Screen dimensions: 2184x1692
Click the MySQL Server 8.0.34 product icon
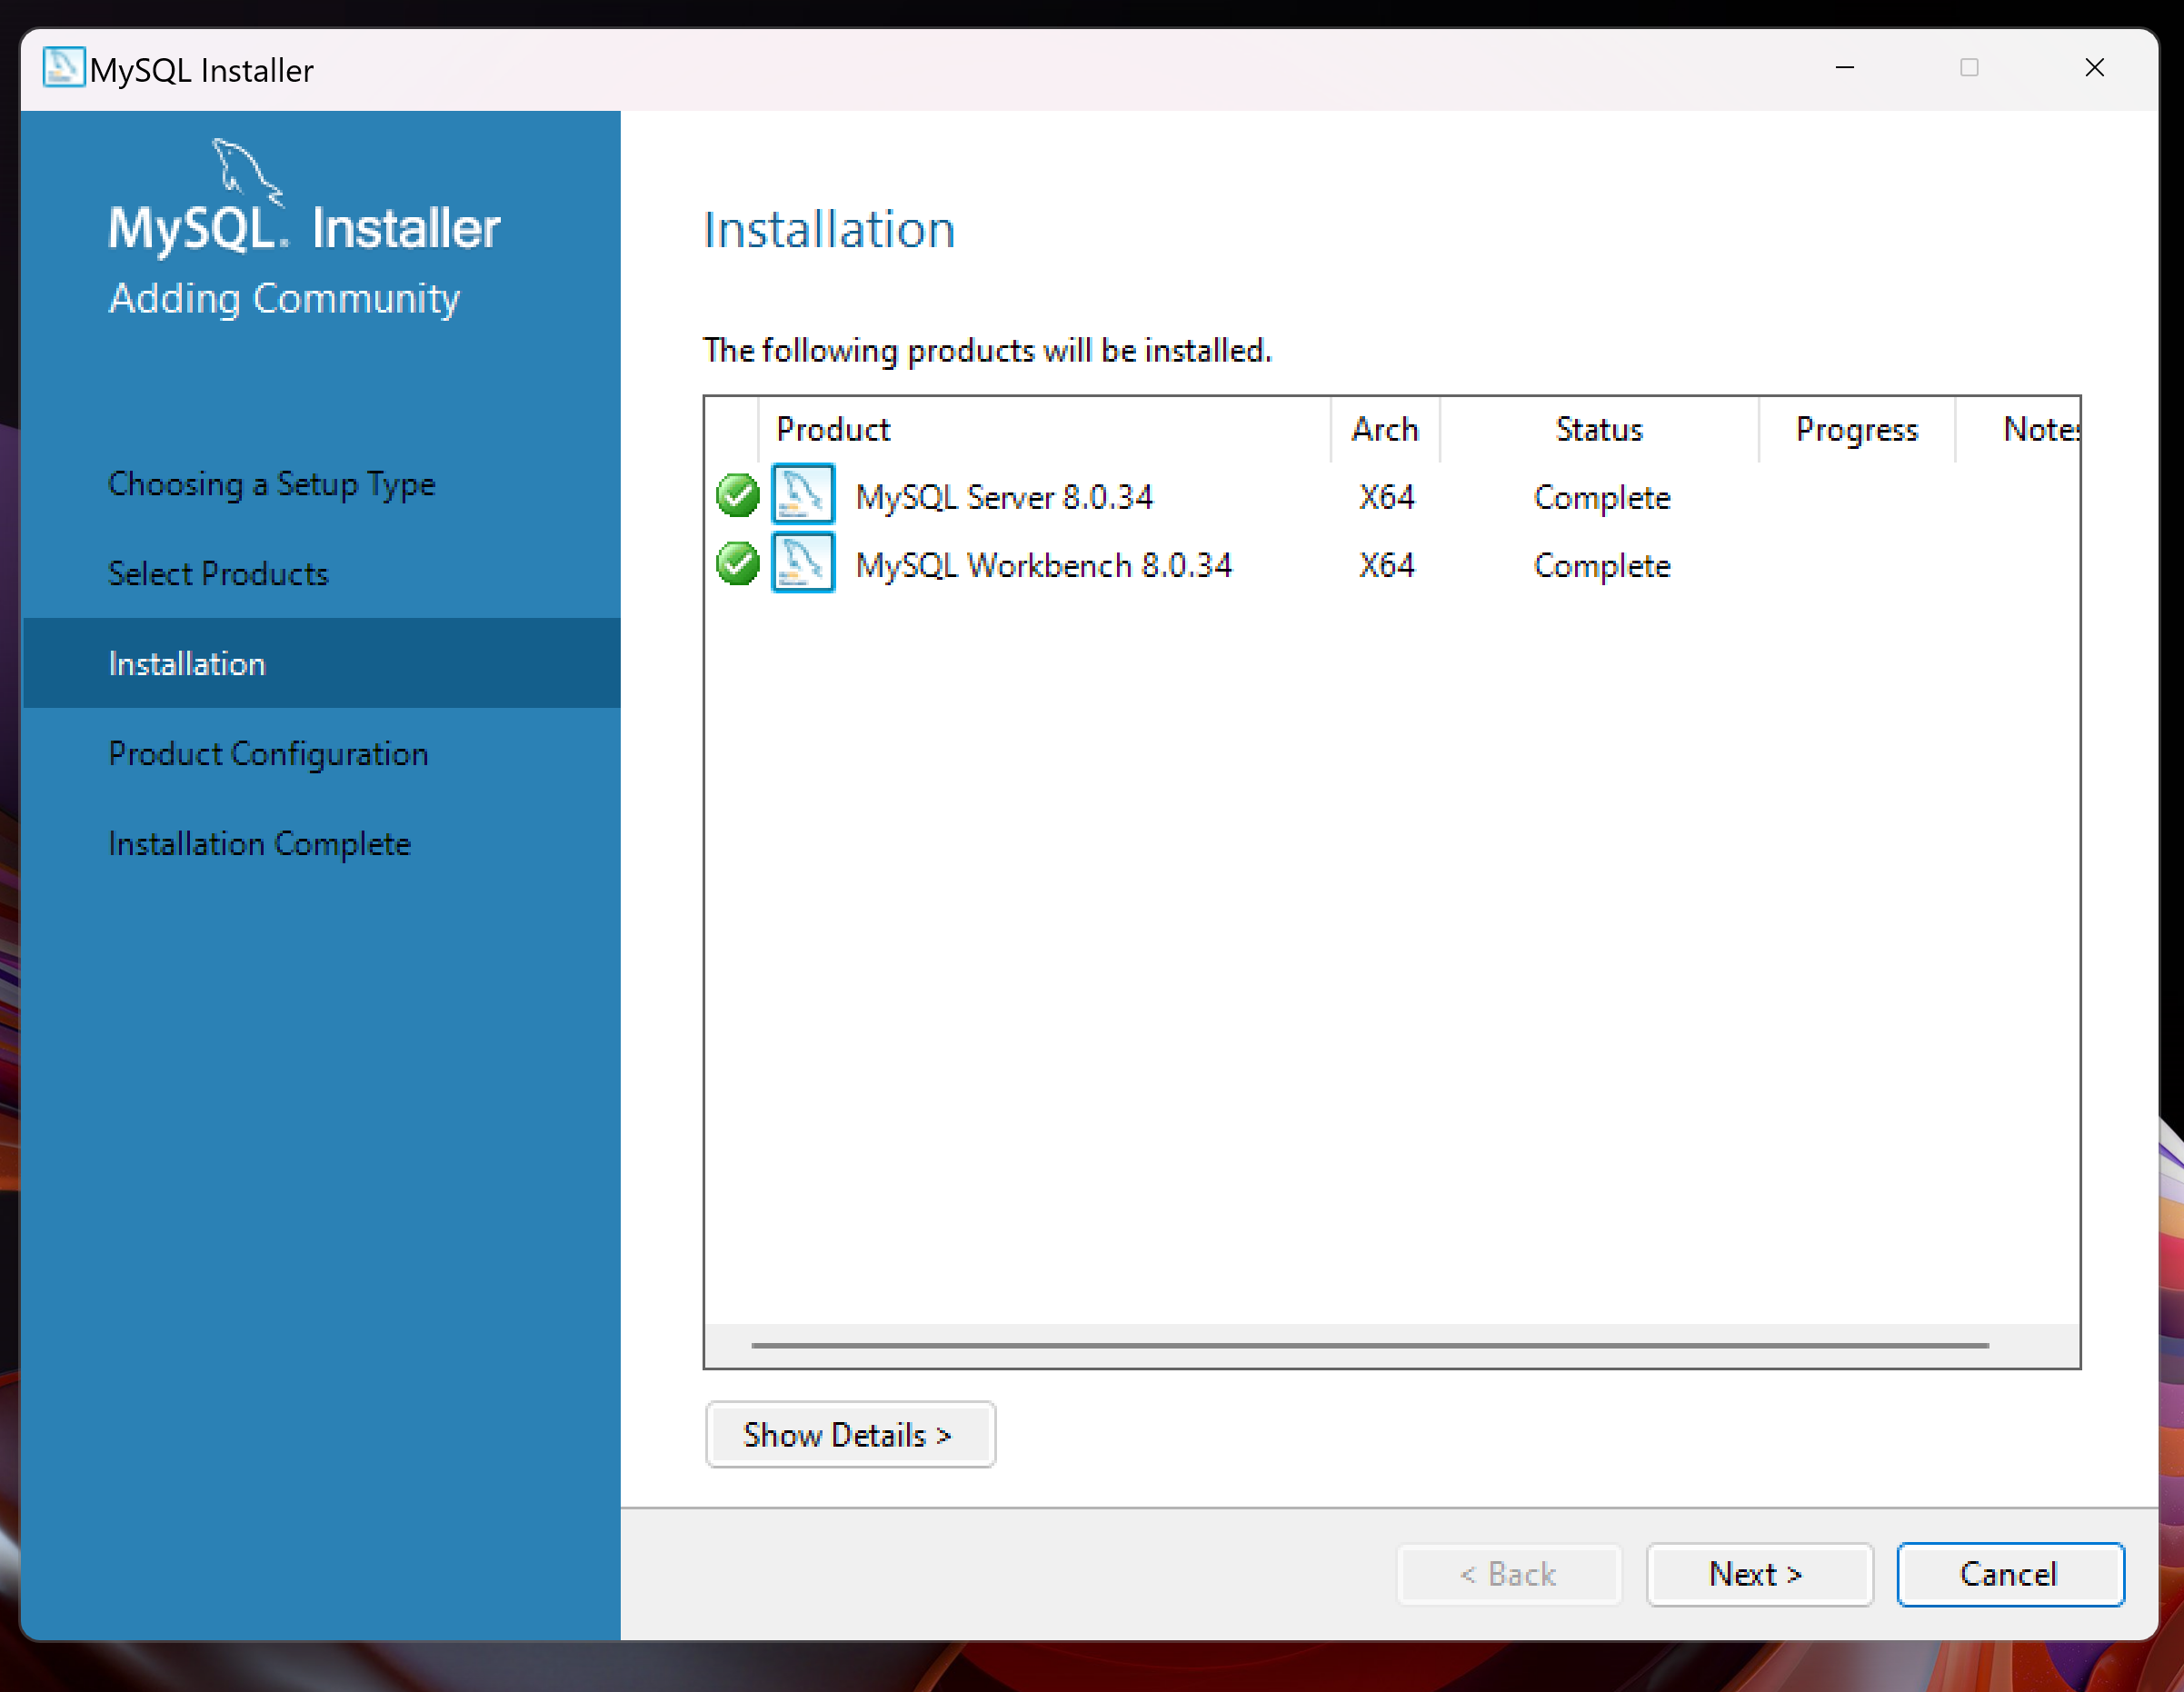(803, 494)
